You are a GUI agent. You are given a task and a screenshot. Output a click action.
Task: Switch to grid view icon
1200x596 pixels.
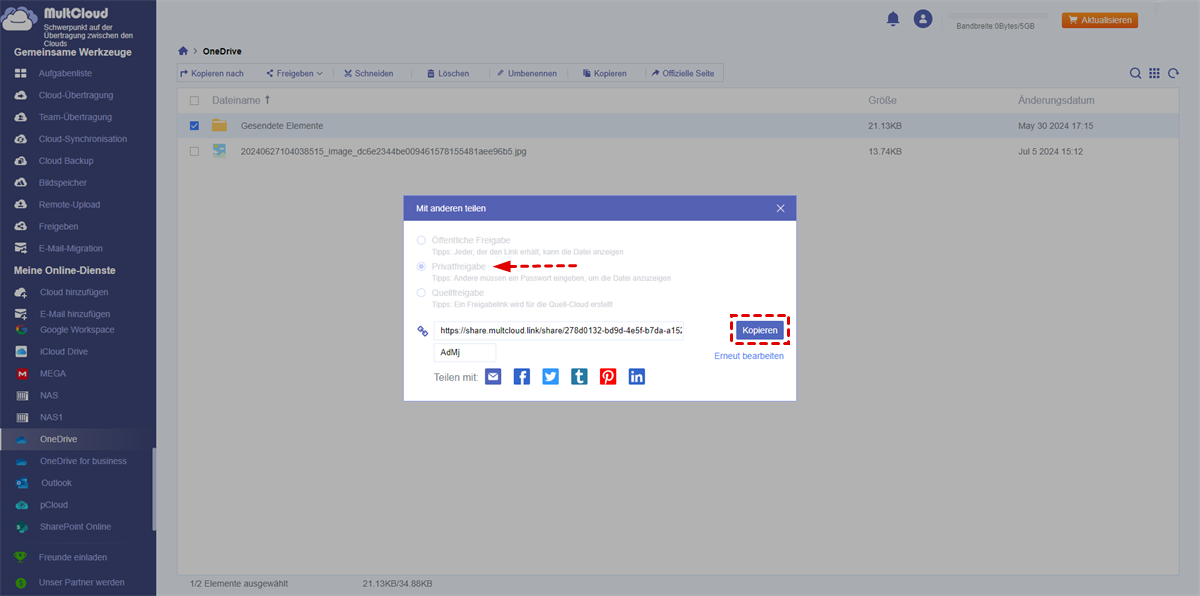coord(1154,73)
